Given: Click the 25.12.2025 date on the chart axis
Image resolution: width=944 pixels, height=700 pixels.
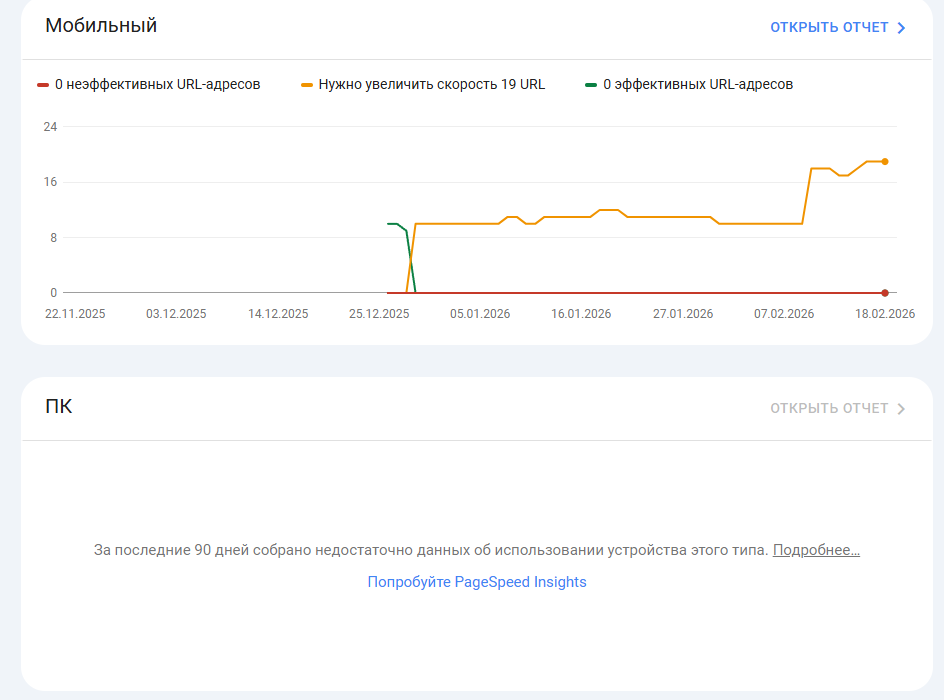Looking at the screenshot, I should point(379,313).
